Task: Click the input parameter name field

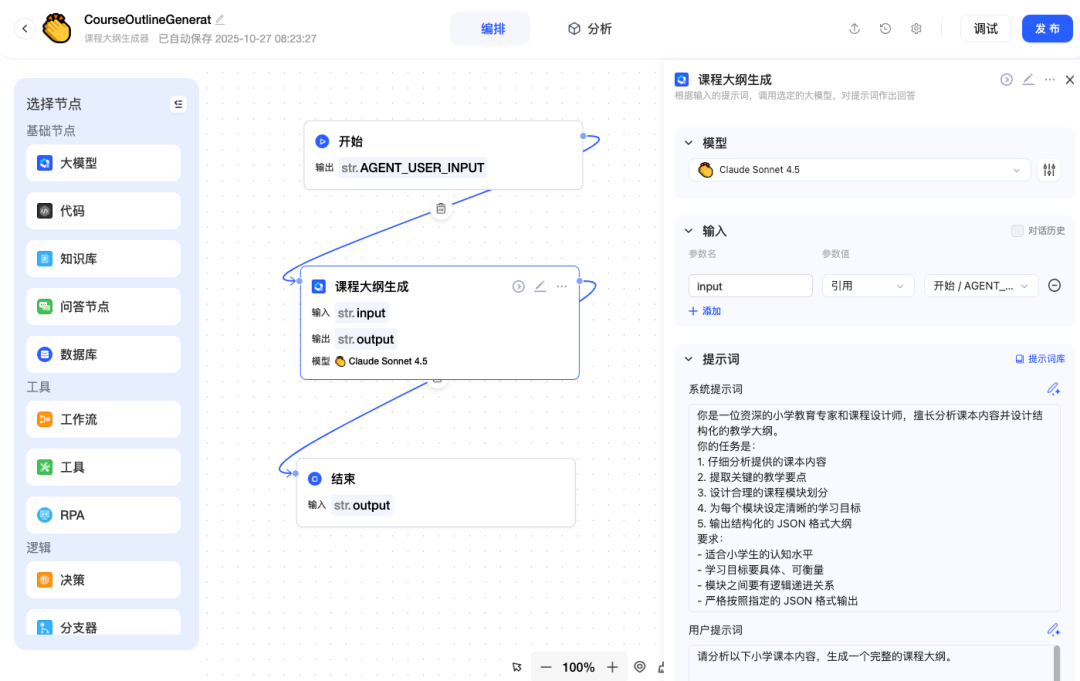Action: (x=750, y=286)
